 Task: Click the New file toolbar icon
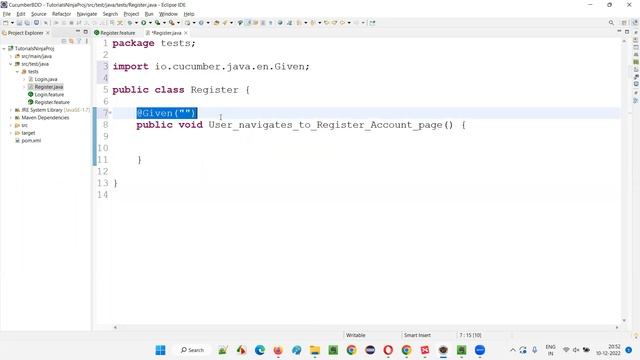coord(6,23)
